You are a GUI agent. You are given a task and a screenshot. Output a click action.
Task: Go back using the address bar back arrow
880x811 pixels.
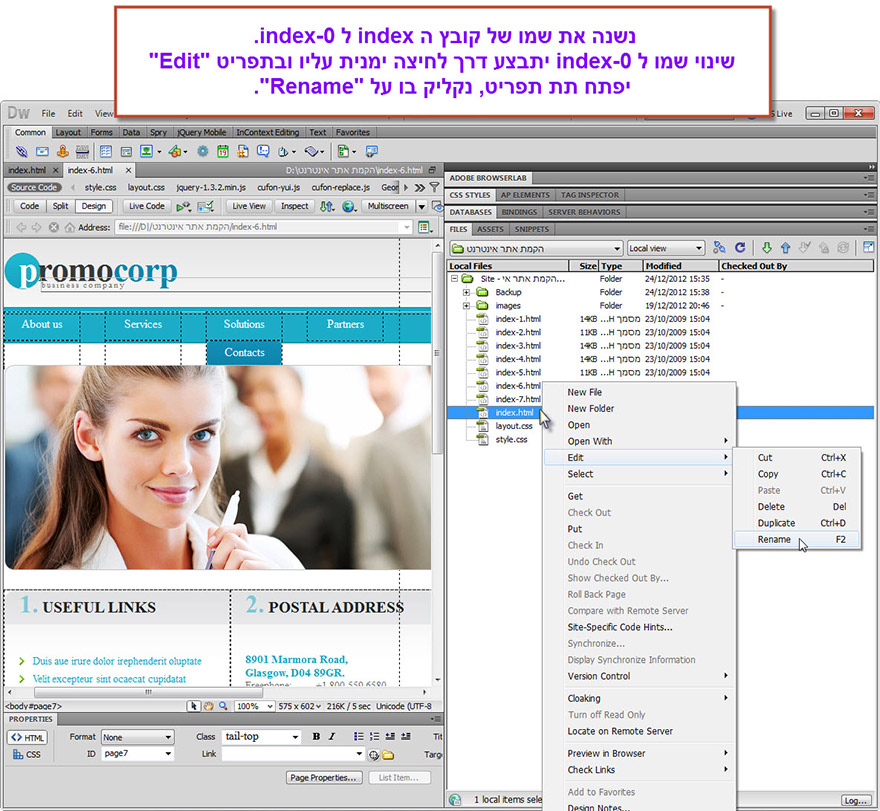pos(21,227)
